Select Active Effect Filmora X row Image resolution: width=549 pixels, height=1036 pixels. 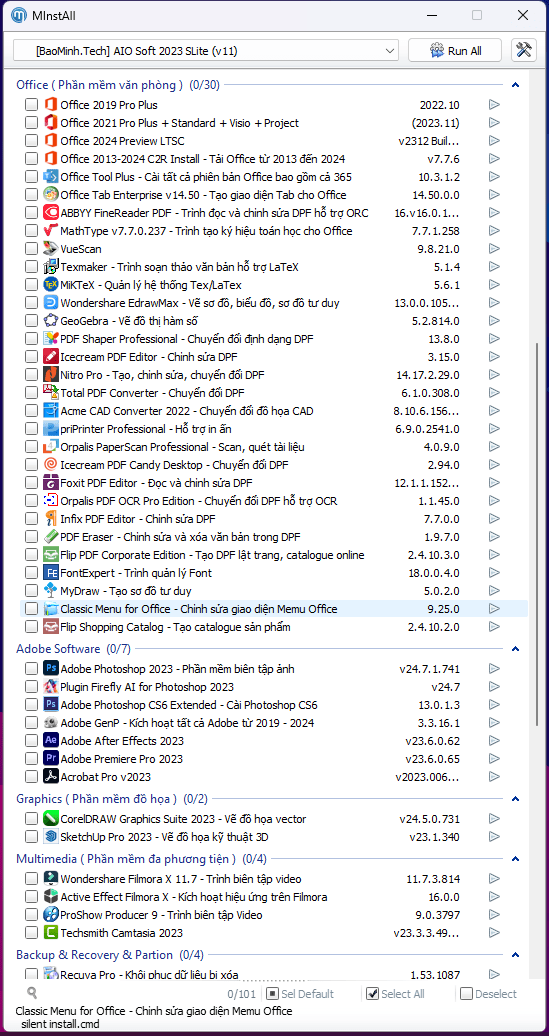click(194, 897)
